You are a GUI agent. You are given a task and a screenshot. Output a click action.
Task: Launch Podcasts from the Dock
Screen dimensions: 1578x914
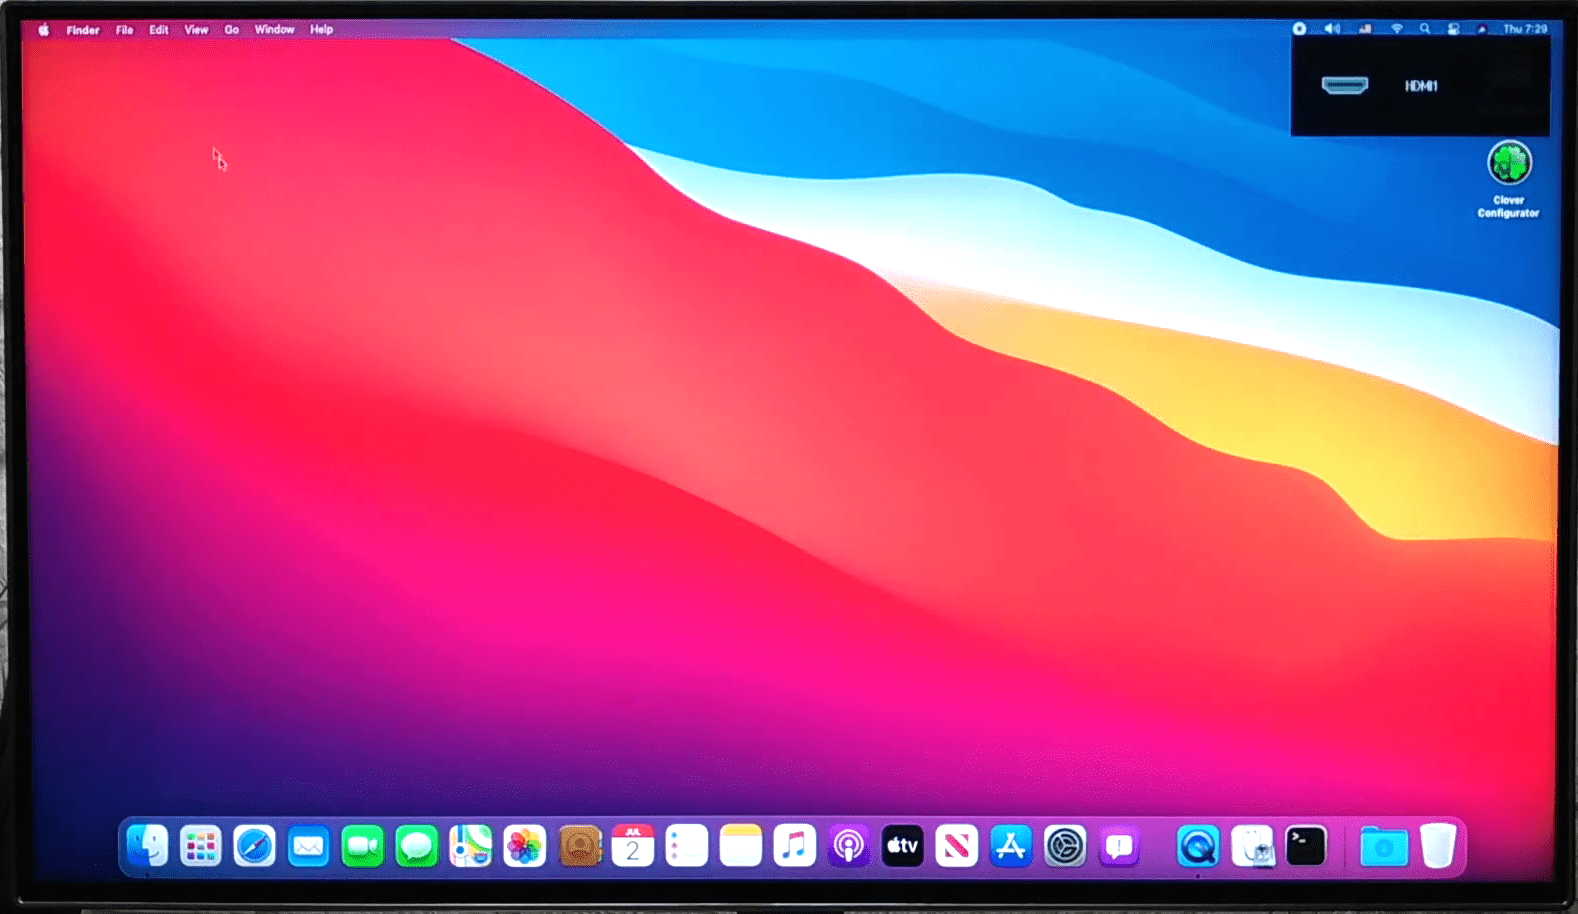pos(849,847)
